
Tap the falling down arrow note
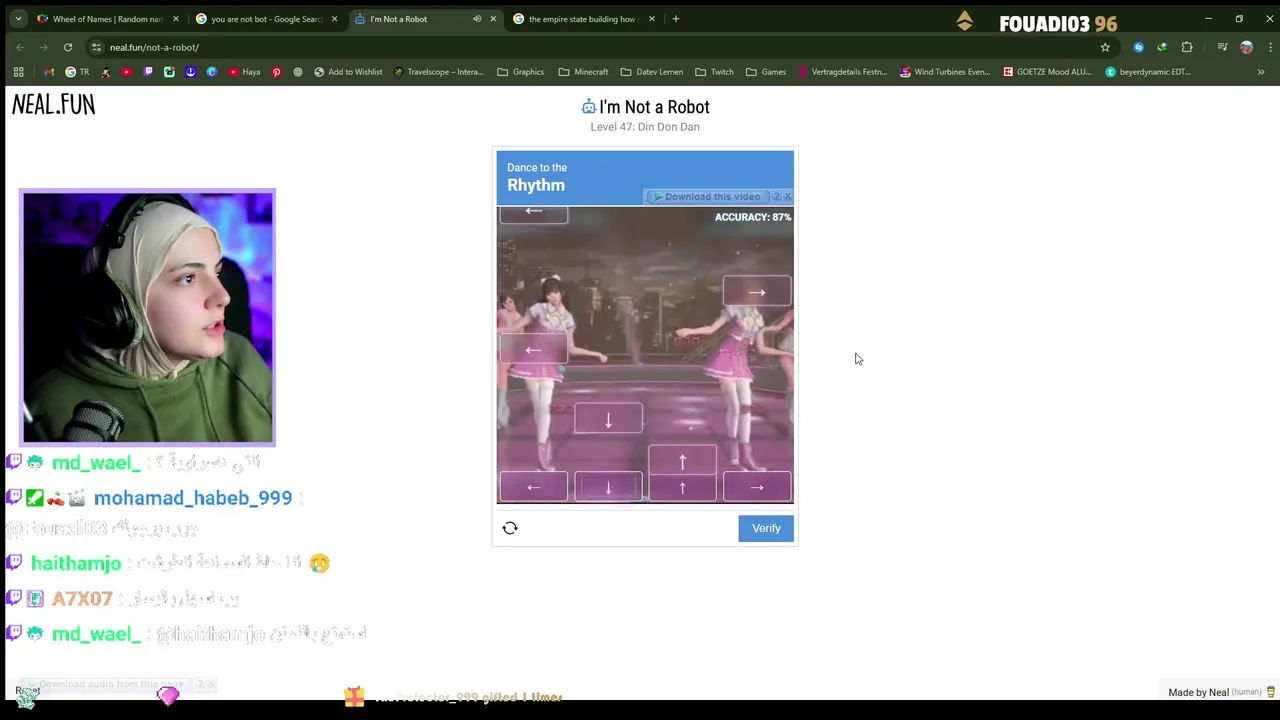608,419
